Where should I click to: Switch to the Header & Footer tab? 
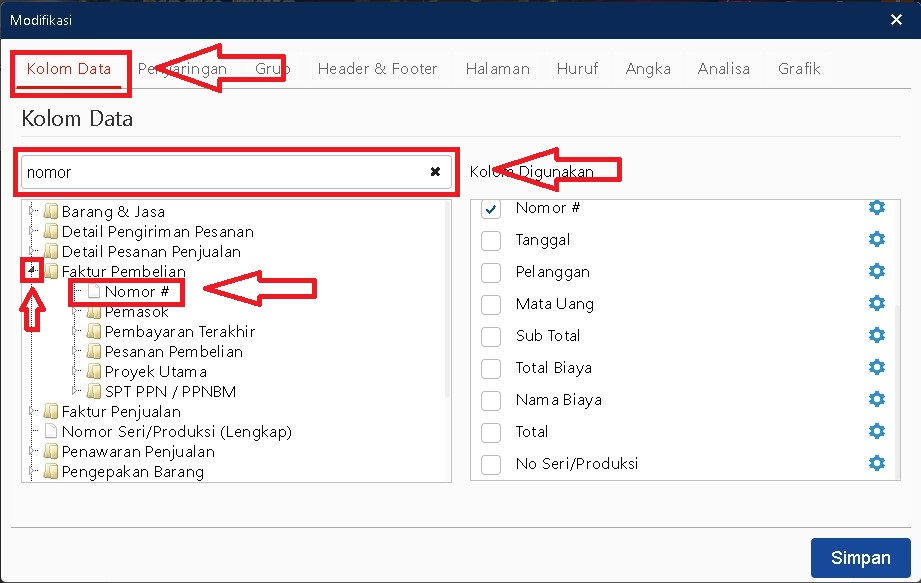[377, 69]
